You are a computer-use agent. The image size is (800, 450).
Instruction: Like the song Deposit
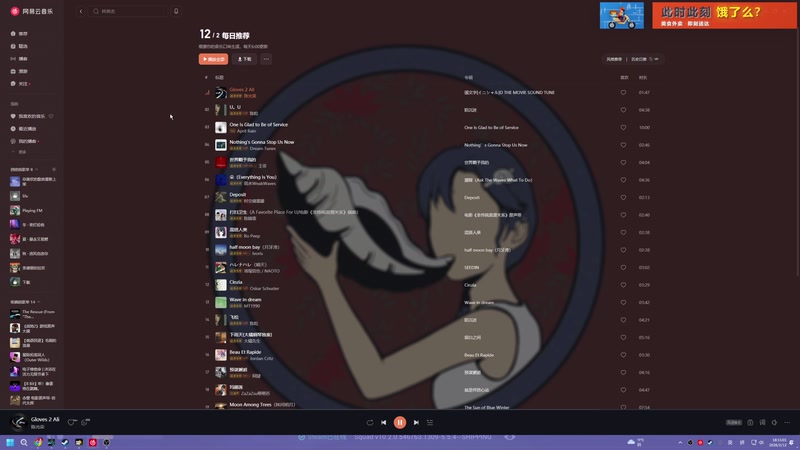coord(623,197)
